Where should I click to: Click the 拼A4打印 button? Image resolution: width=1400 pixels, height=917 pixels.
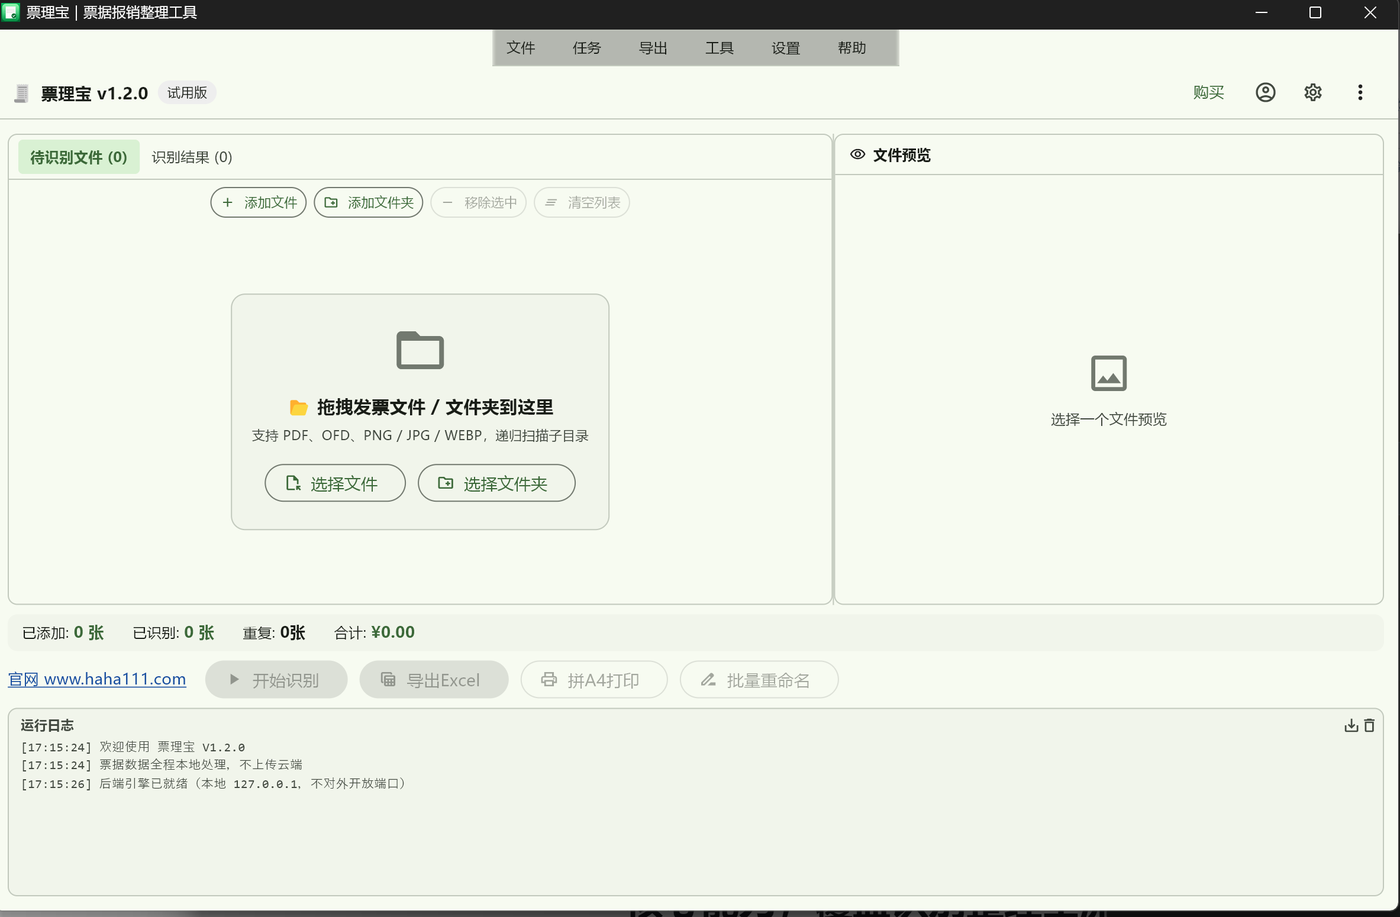tap(594, 680)
